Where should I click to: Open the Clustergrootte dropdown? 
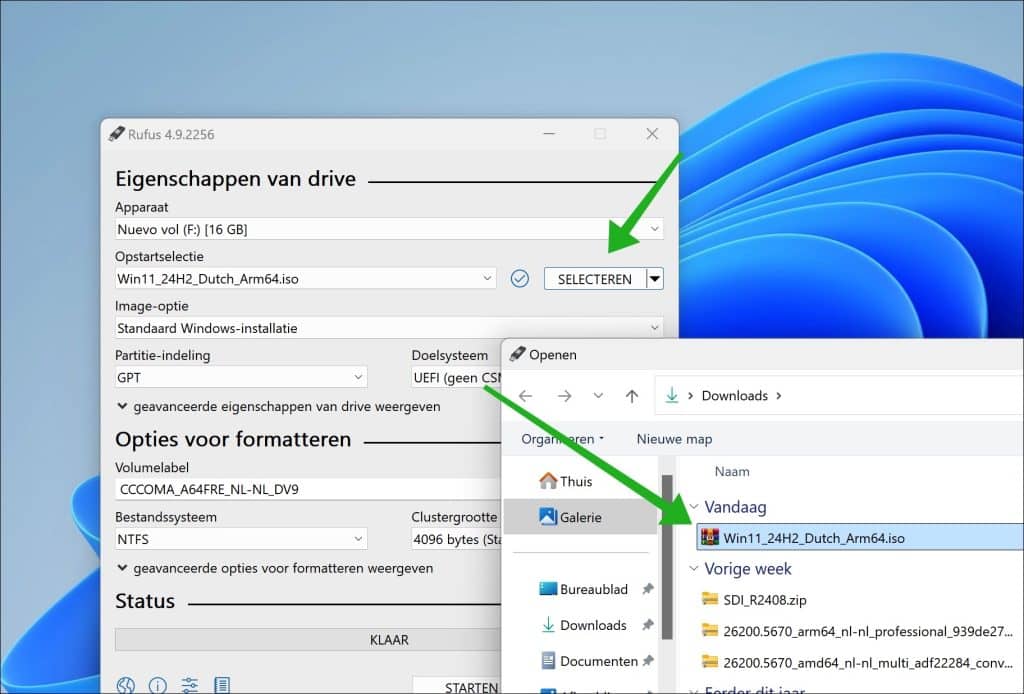coord(456,539)
